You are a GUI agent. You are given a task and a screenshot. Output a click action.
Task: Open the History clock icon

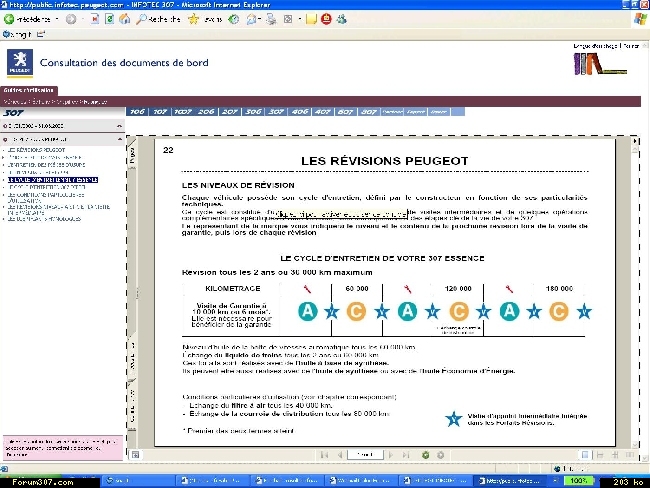(234, 19)
